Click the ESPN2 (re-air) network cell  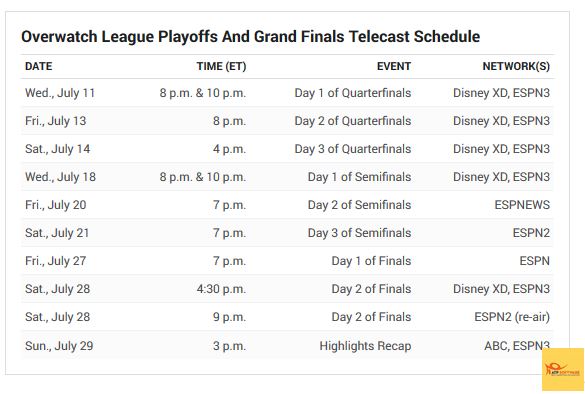pyautogui.click(x=512, y=317)
